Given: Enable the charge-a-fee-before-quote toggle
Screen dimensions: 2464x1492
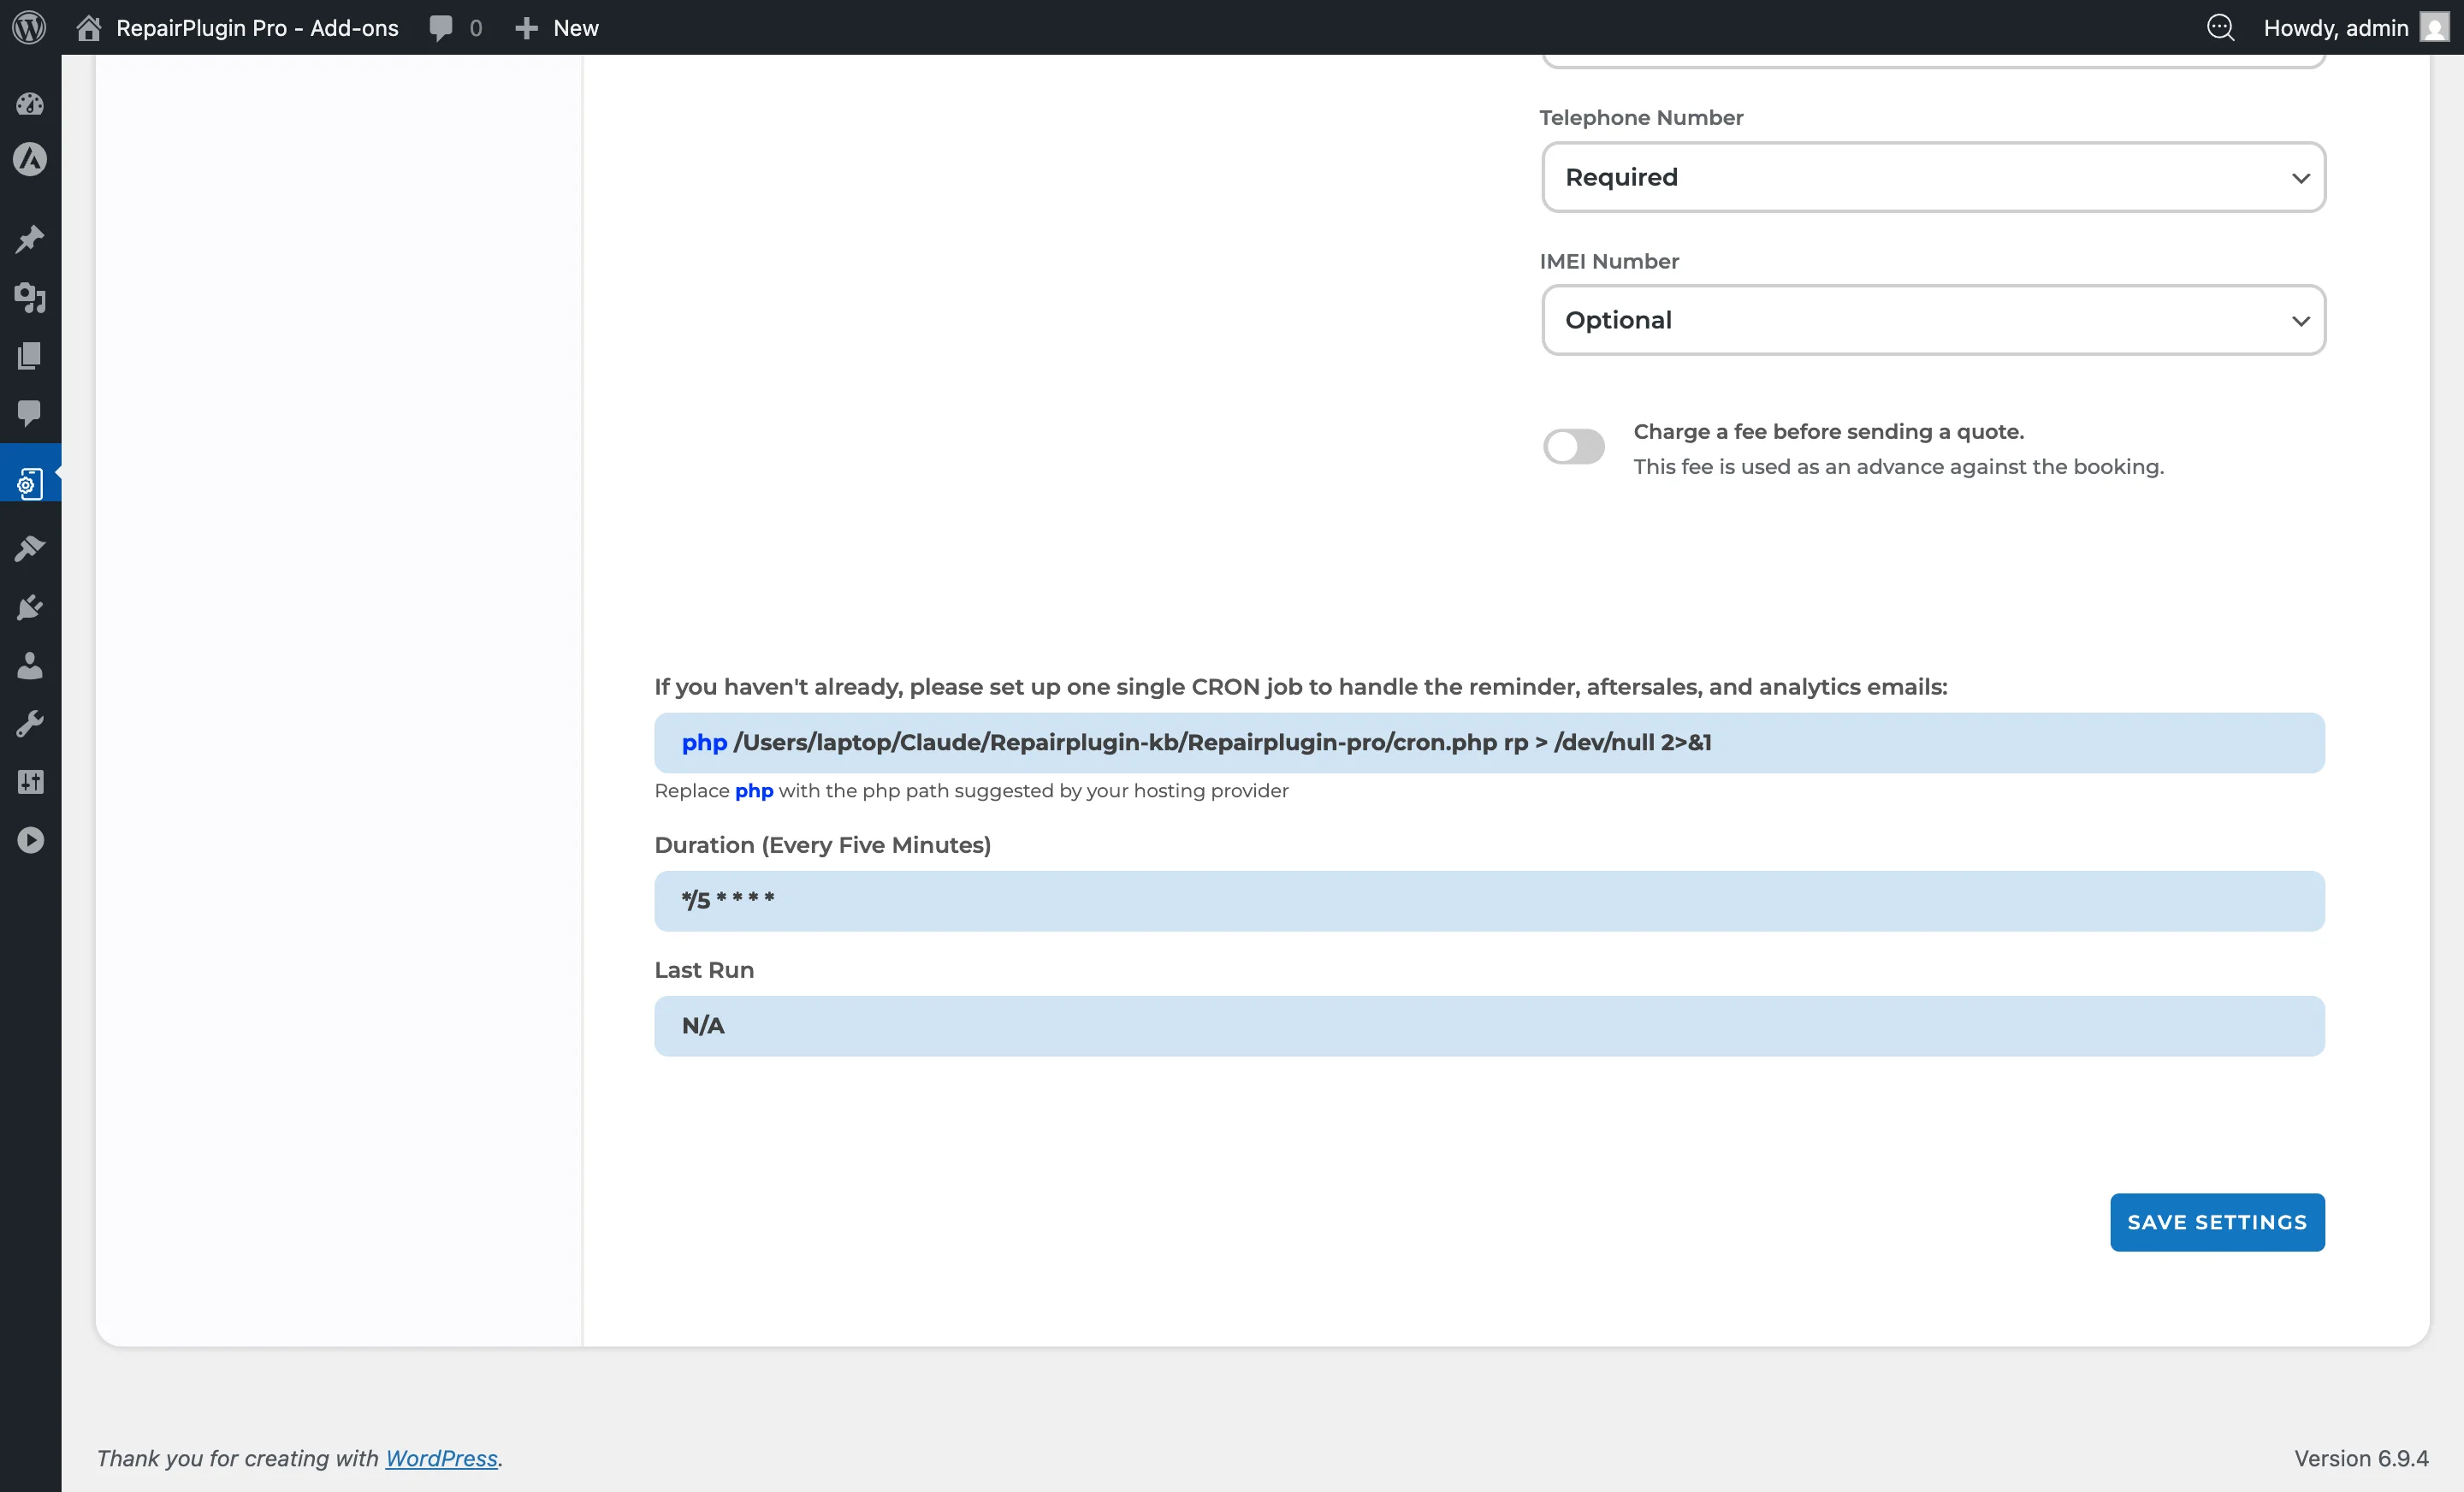Looking at the screenshot, I should pyautogui.click(x=1573, y=446).
